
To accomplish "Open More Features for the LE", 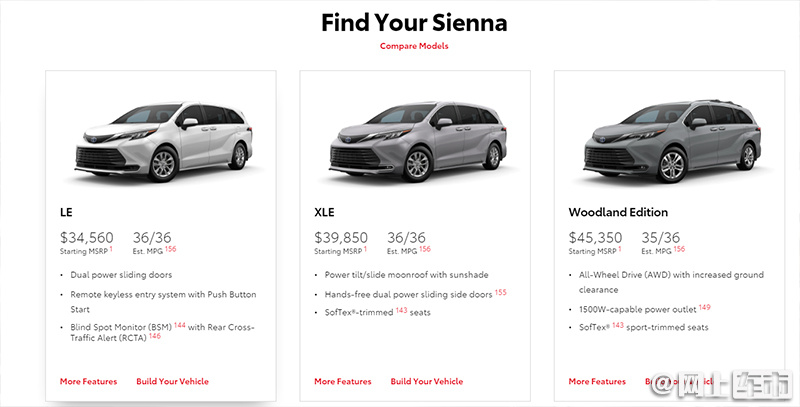I will coord(88,381).
